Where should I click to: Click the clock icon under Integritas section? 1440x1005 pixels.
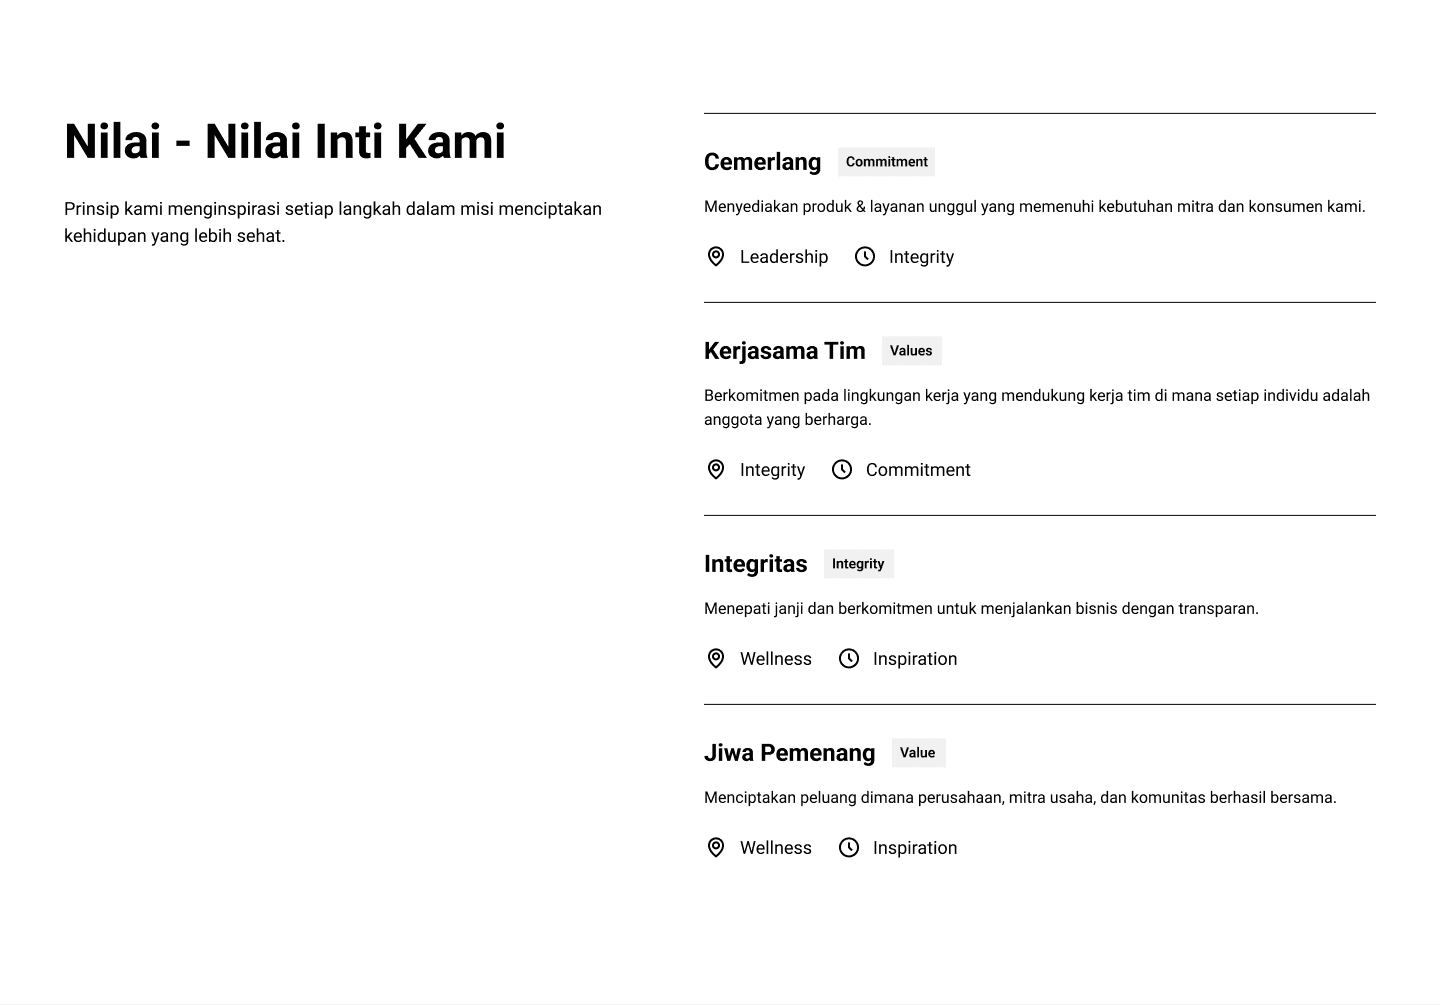pyautogui.click(x=849, y=659)
